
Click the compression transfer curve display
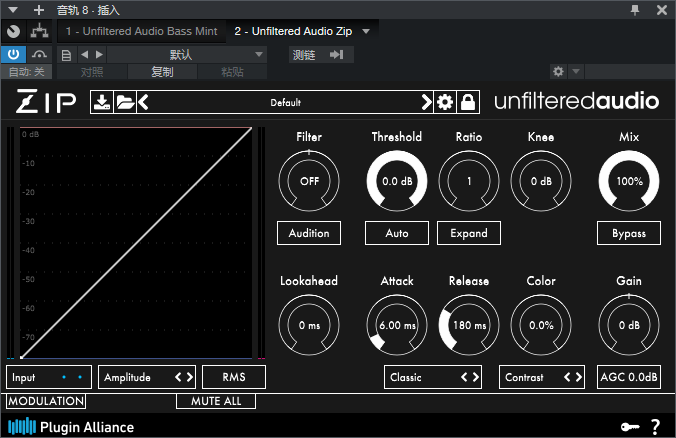(136, 243)
